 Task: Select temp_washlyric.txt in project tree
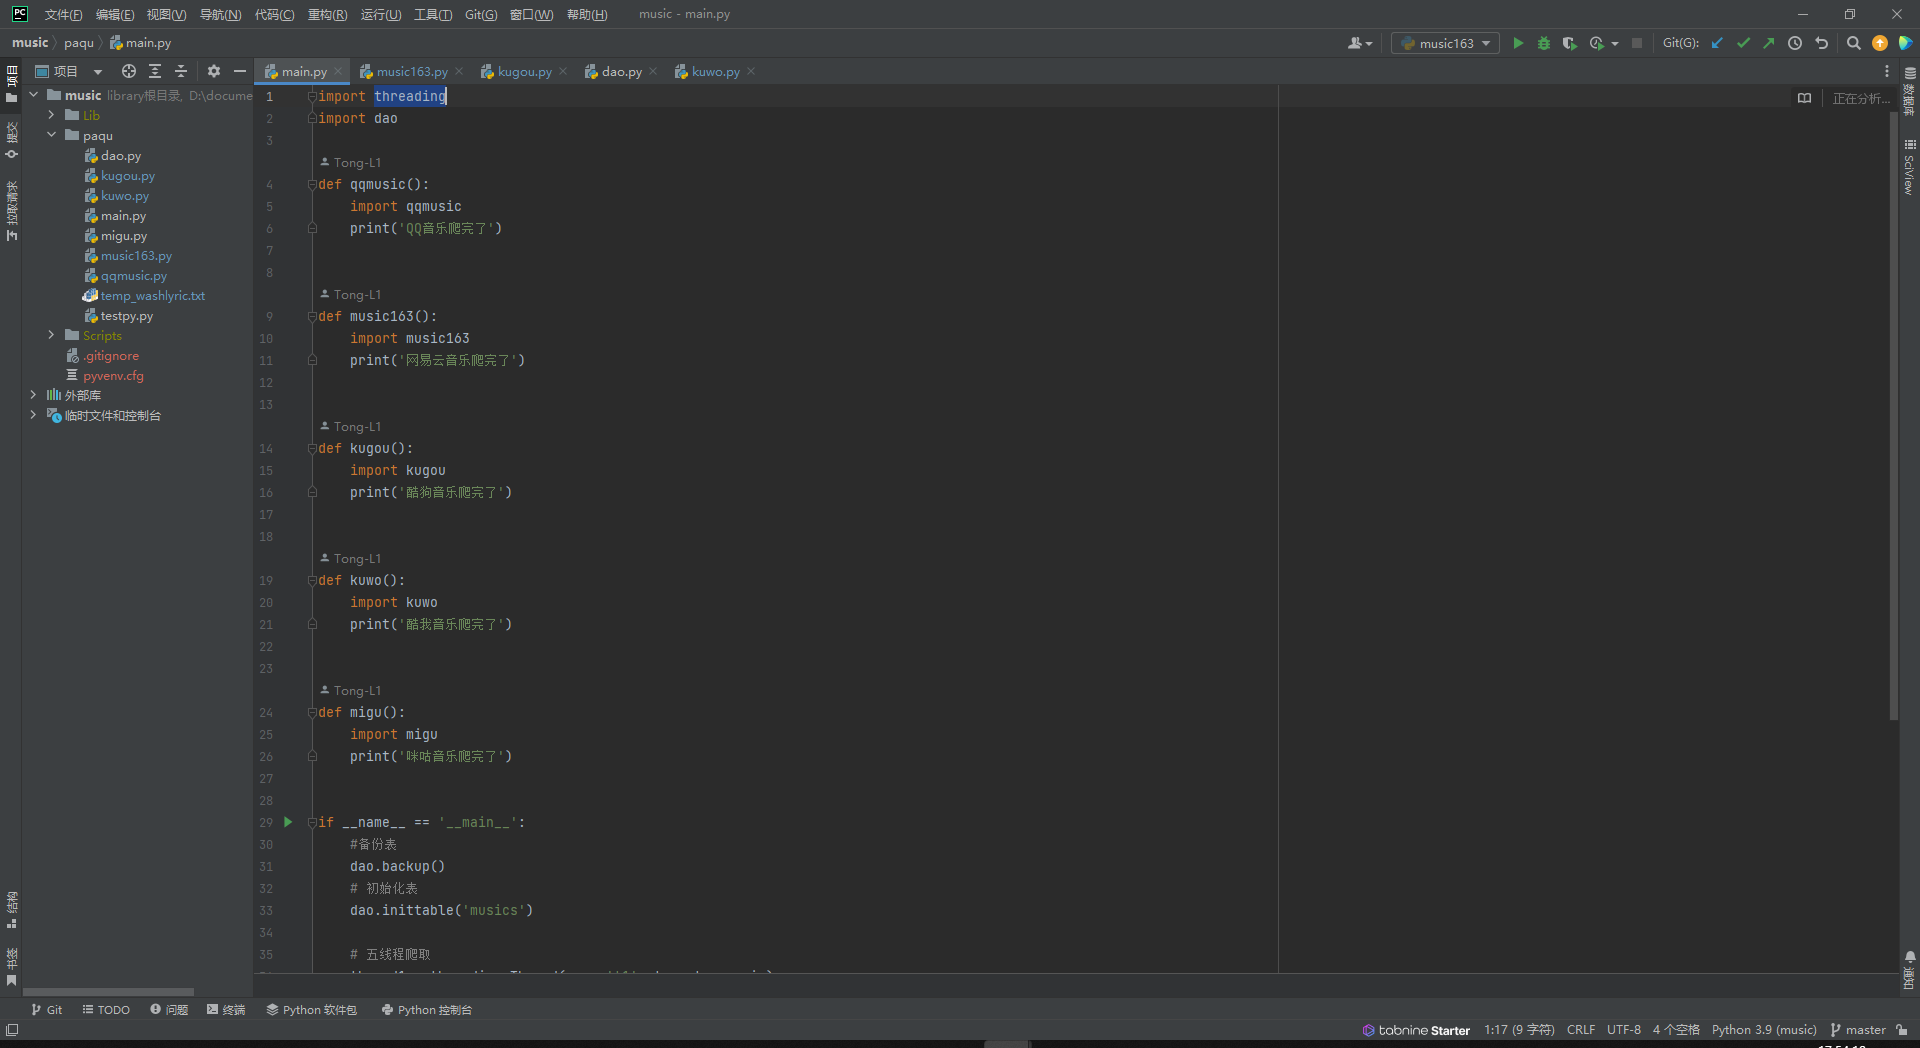(x=152, y=295)
